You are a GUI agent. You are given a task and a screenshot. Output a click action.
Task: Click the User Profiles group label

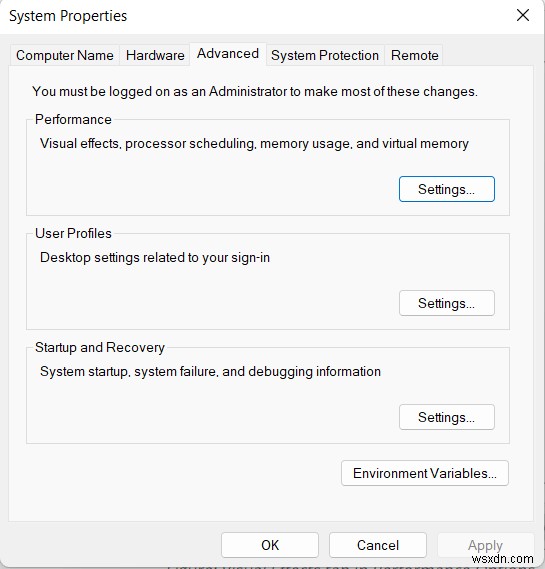[x=73, y=233]
